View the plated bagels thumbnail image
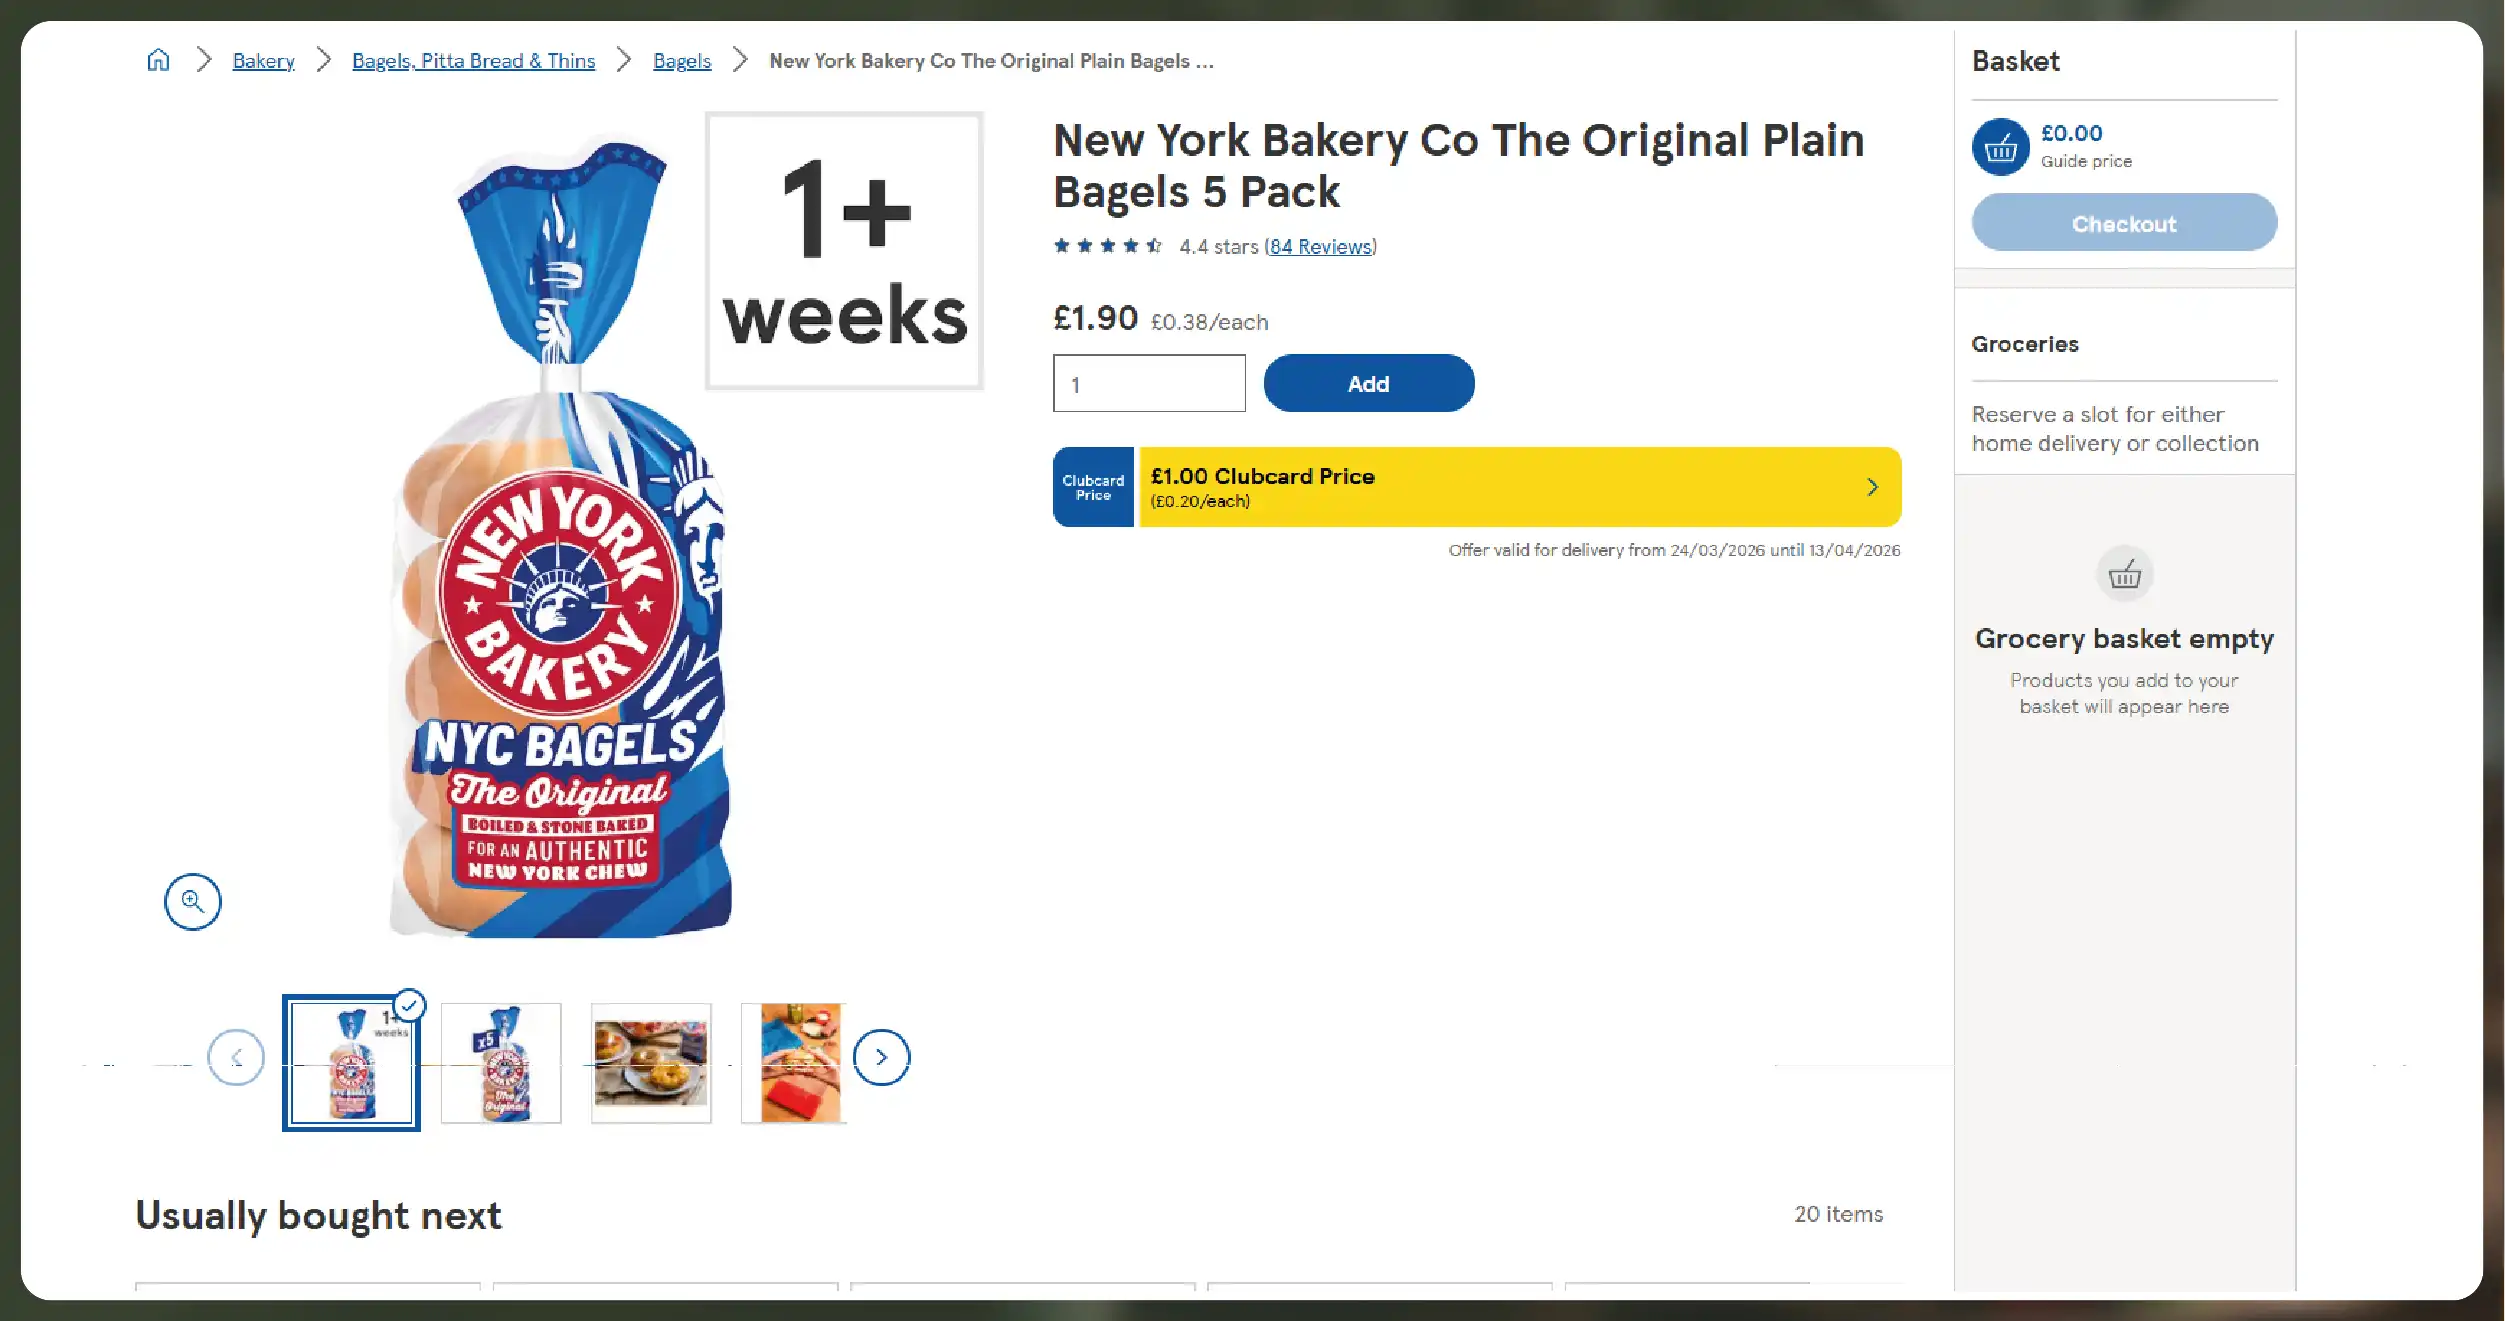This screenshot has height=1321, width=2505. pos(651,1063)
